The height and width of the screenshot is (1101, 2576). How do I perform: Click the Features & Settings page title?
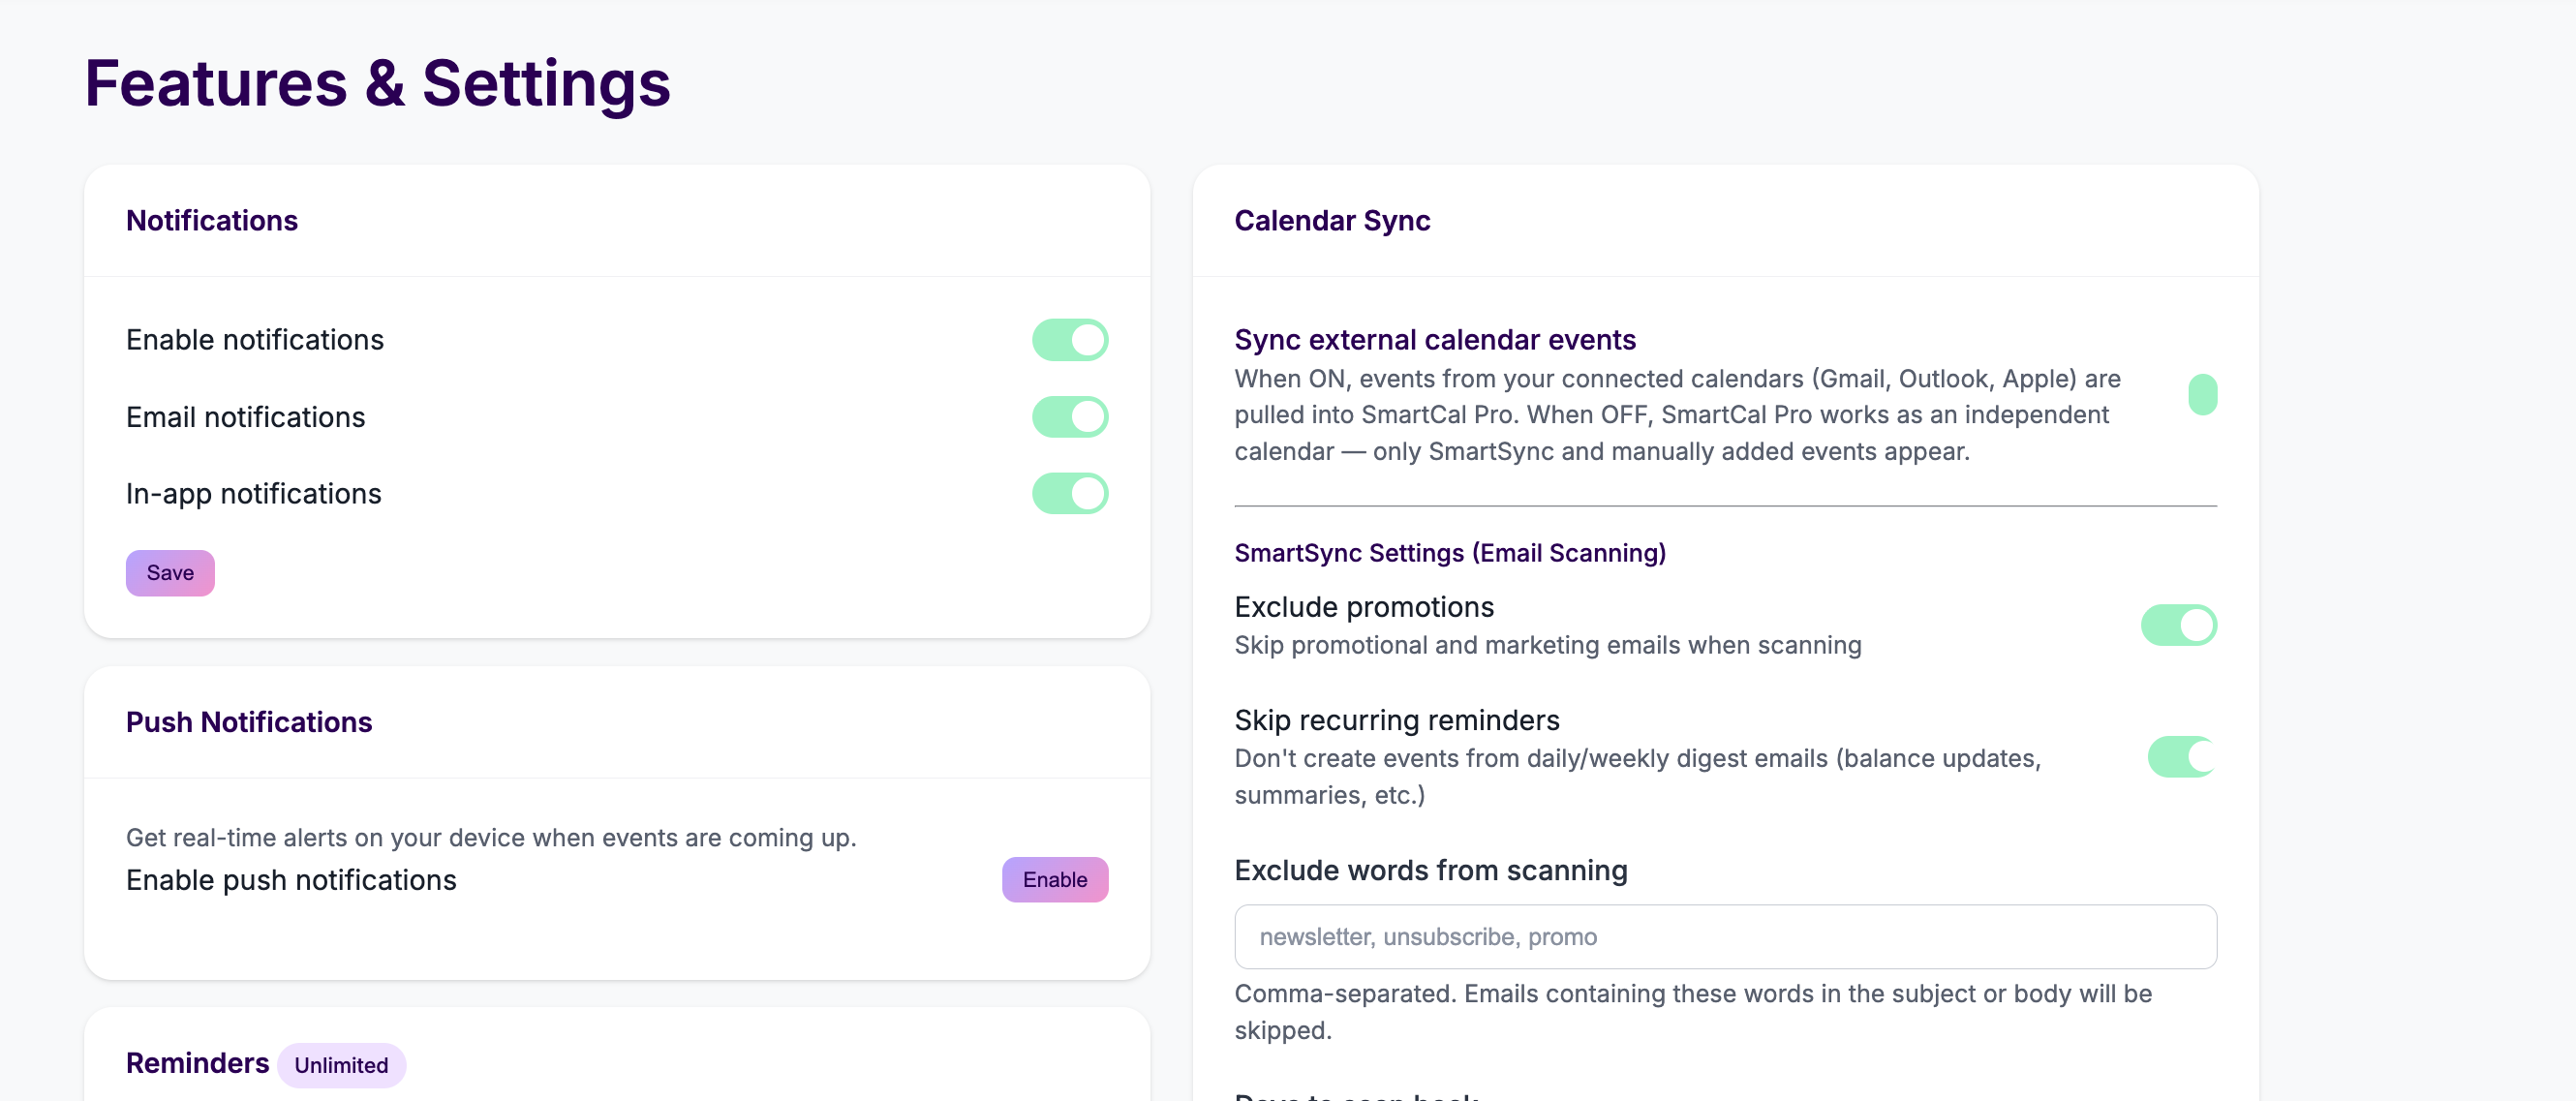(x=377, y=83)
